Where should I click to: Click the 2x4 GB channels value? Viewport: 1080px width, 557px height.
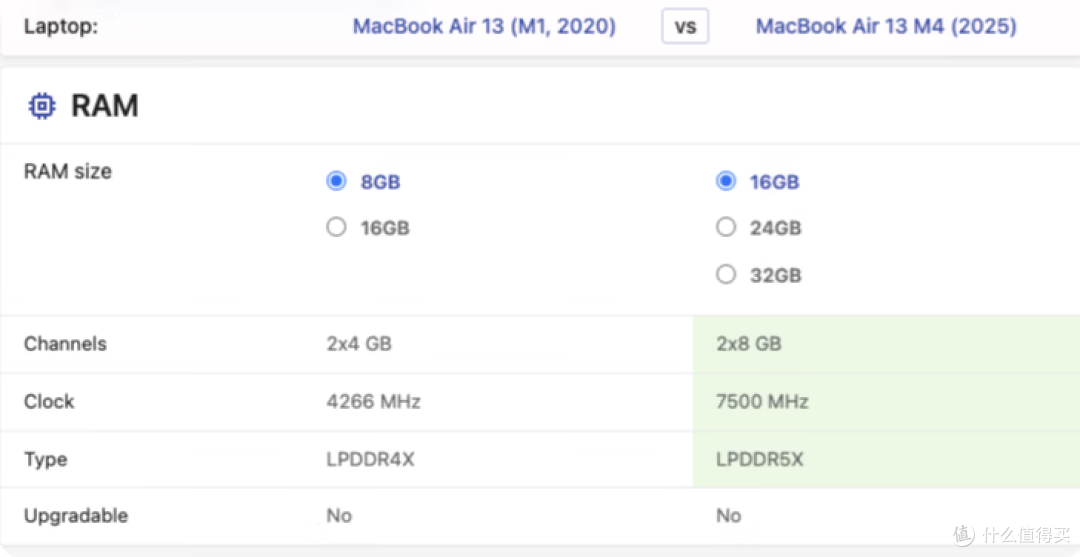click(359, 344)
